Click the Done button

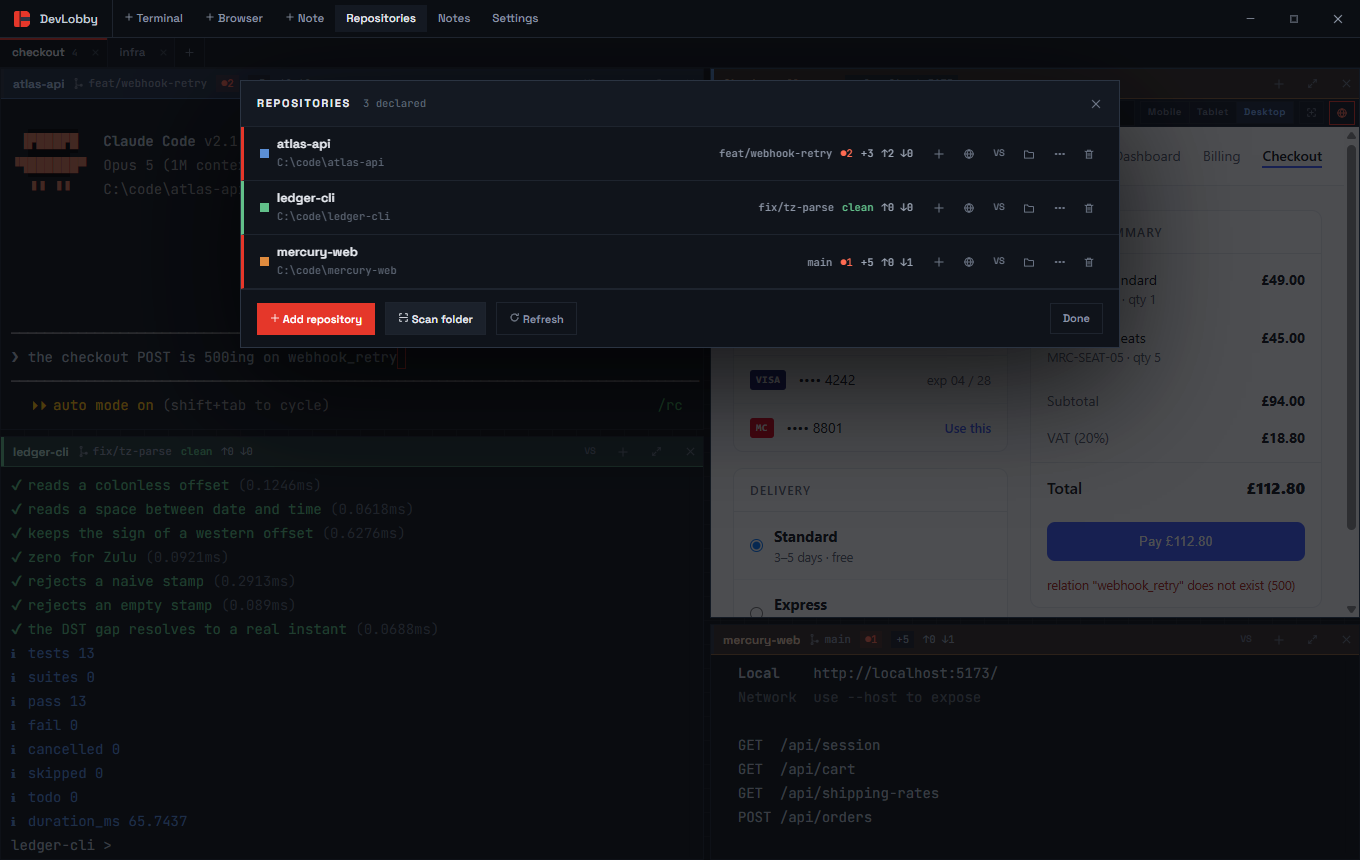pyautogui.click(x=1076, y=319)
